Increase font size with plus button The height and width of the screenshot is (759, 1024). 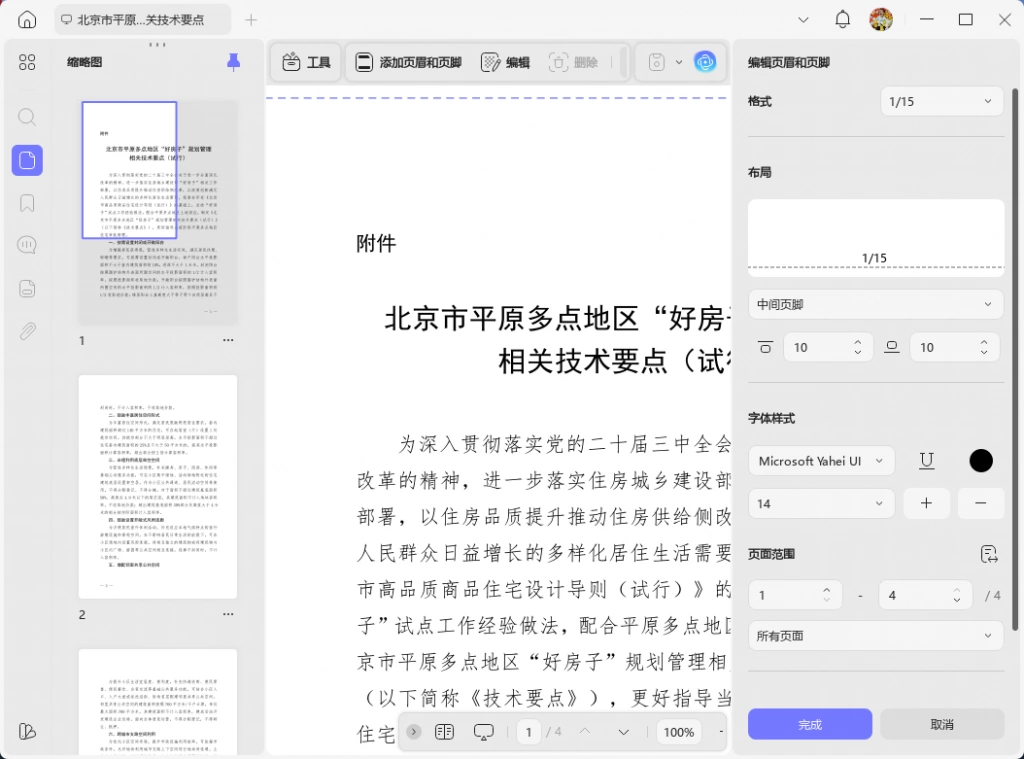click(x=926, y=504)
